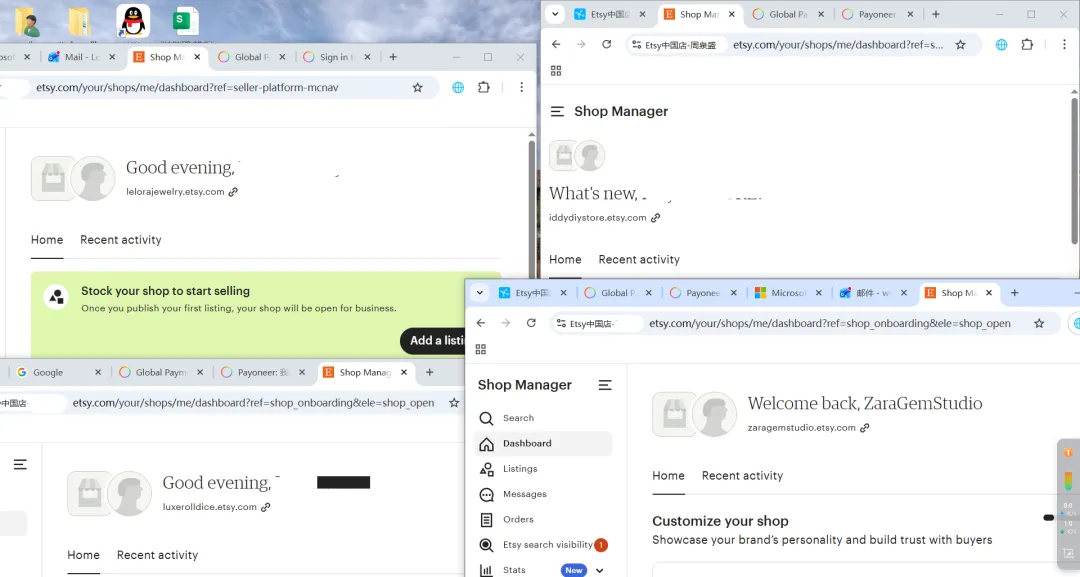Switch to Recent activity tab in iddydiystore window

639,260
